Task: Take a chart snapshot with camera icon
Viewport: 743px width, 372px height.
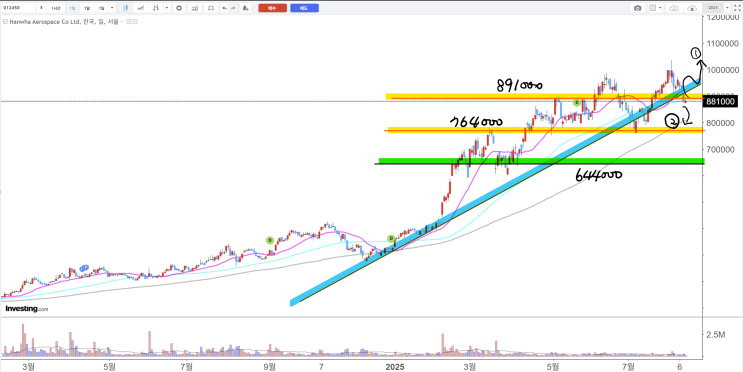Action: 637,8
